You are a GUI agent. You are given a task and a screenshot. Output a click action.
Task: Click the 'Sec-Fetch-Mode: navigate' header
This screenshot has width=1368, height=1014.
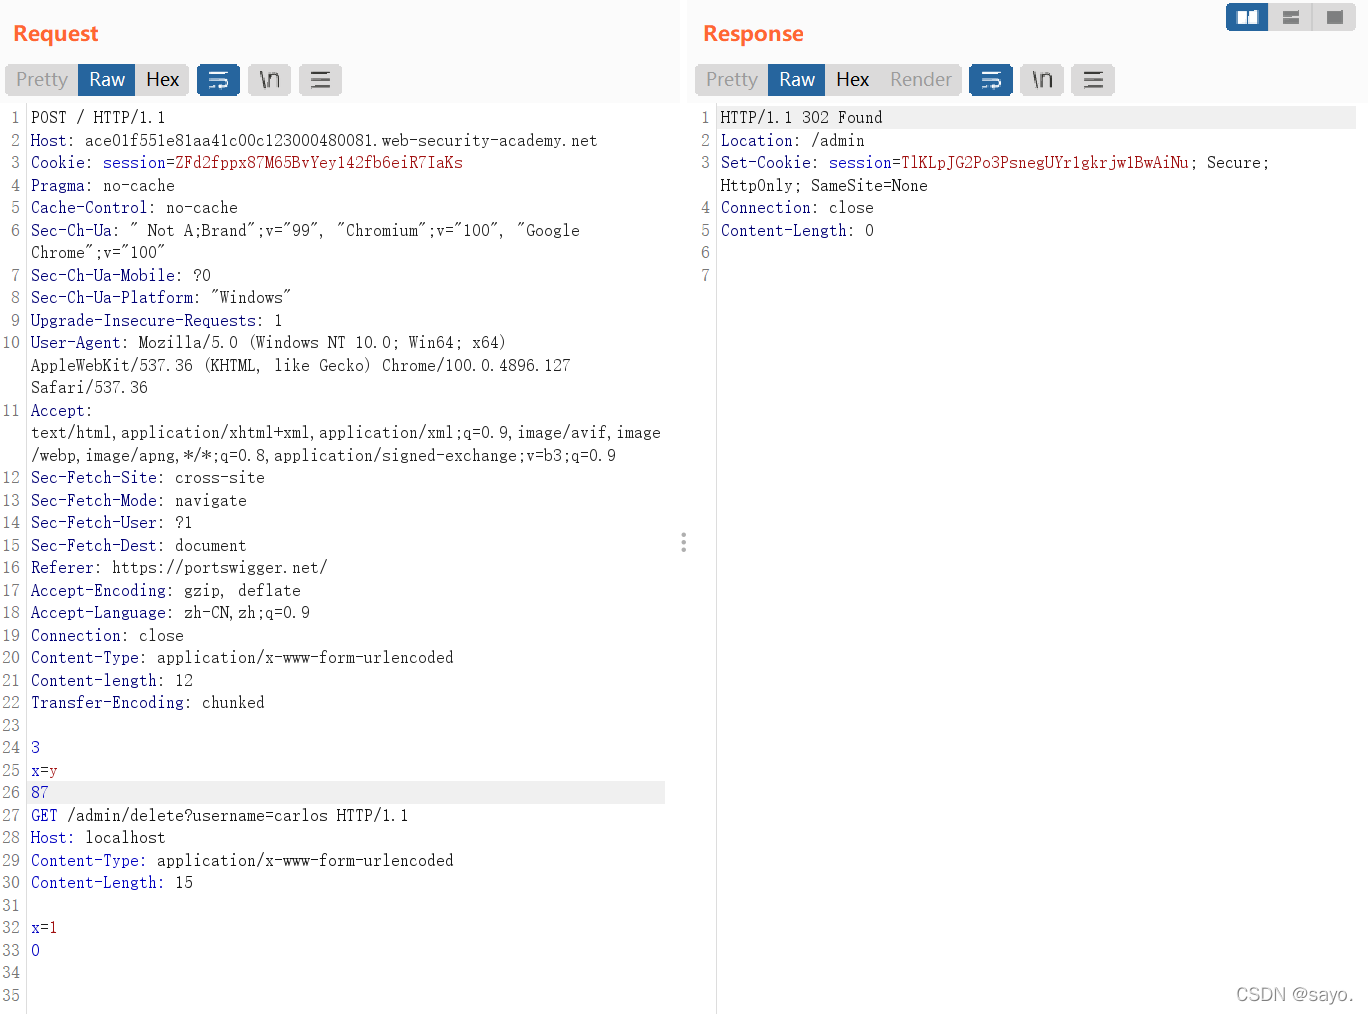[x=139, y=501]
